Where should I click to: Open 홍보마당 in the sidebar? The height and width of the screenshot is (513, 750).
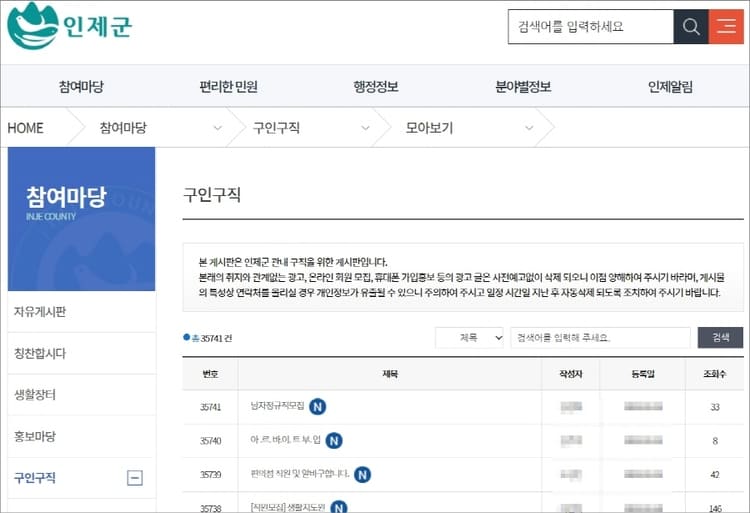tap(35, 436)
